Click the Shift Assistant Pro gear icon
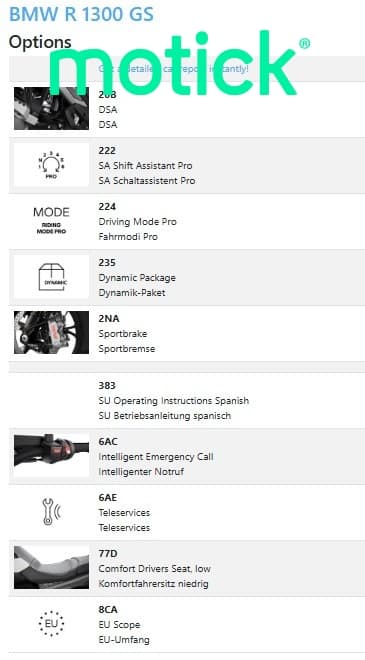The image size is (365, 660). (51, 165)
